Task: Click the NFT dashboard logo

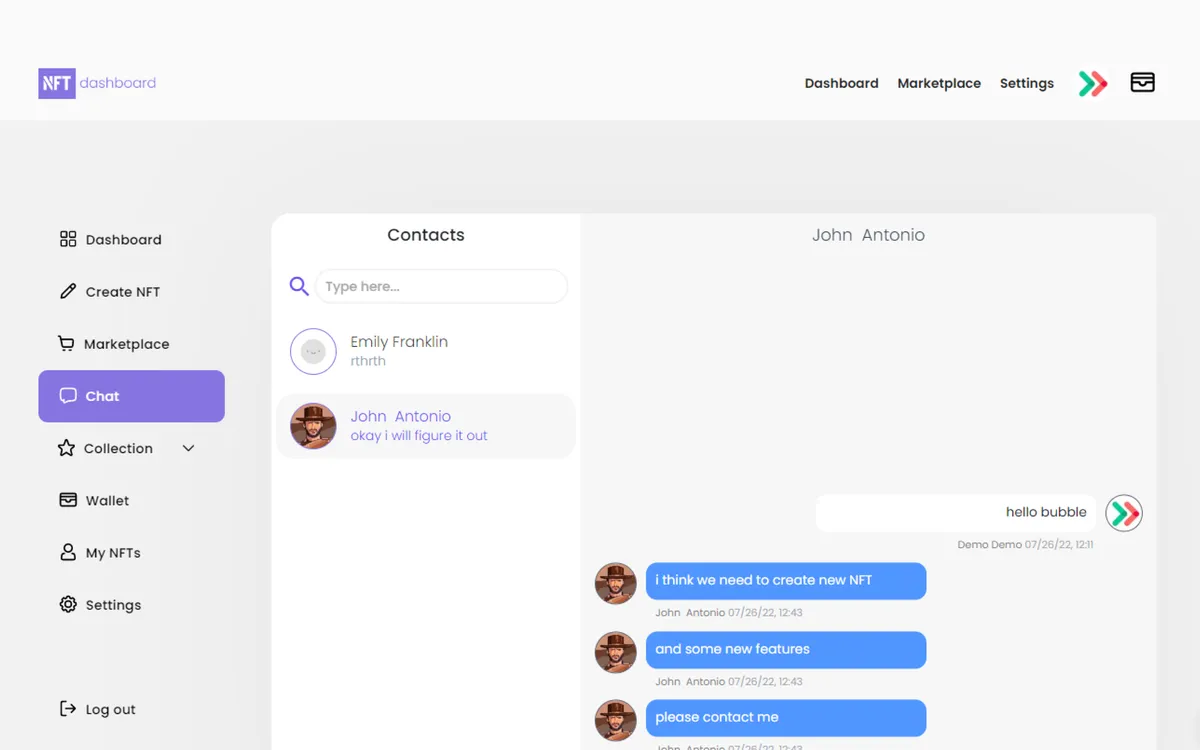Action: 97,83
